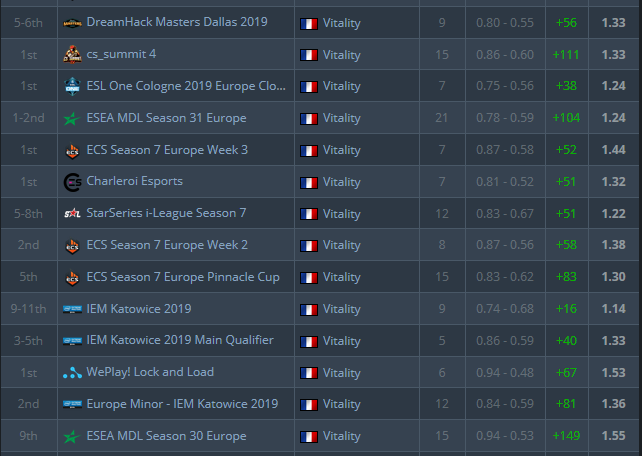Open the cs_summit 4 event page

(x=121, y=54)
